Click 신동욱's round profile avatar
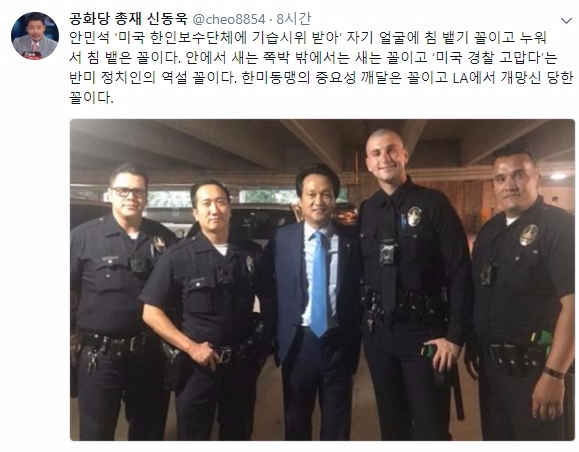The image size is (579, 452). (35, 36)
